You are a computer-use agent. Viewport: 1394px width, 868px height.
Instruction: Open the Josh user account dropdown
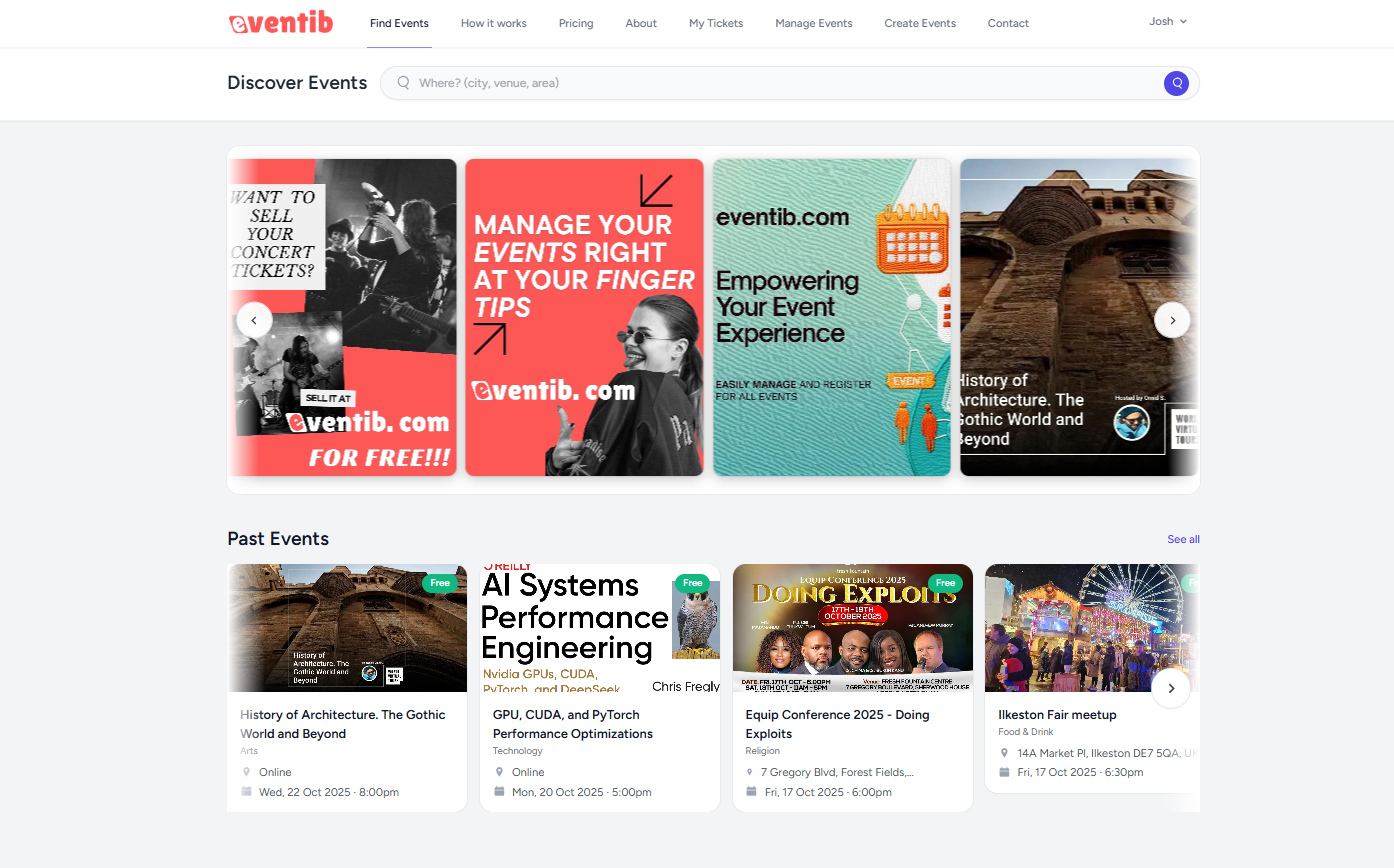[1167, 21]
